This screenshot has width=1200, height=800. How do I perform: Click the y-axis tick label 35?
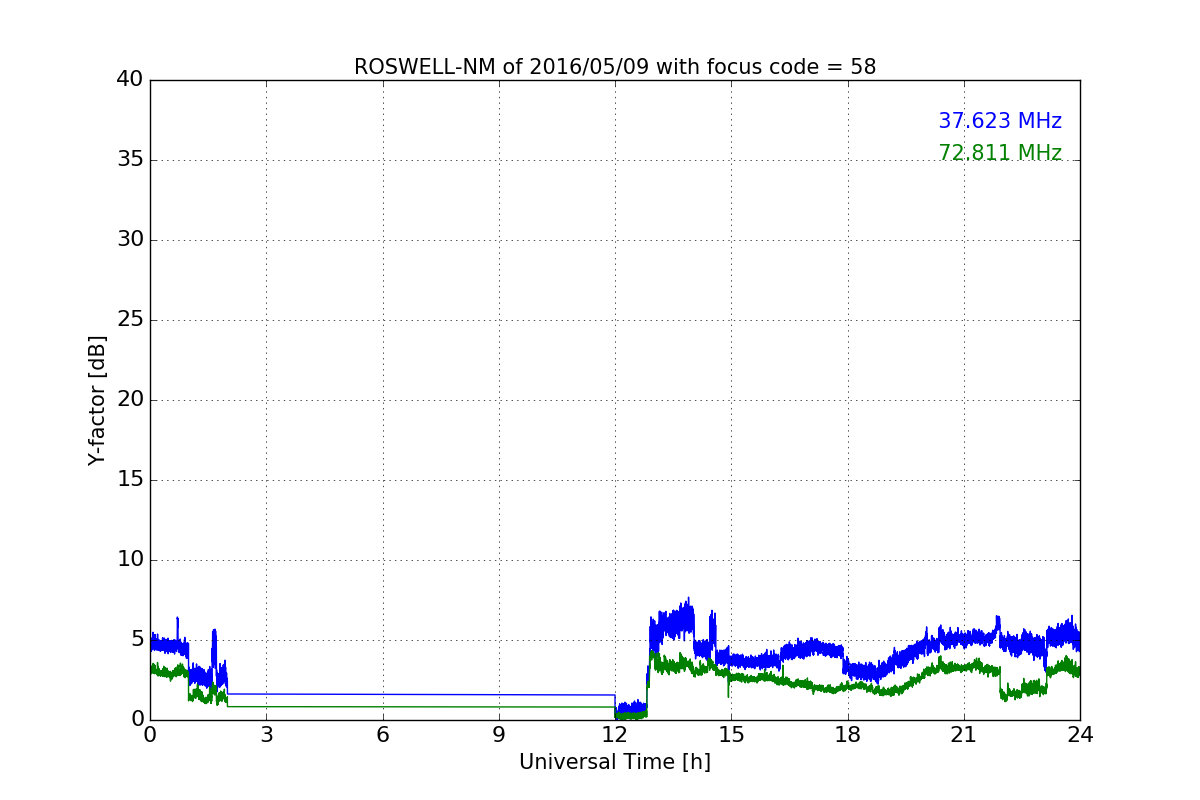click(130, 160)
